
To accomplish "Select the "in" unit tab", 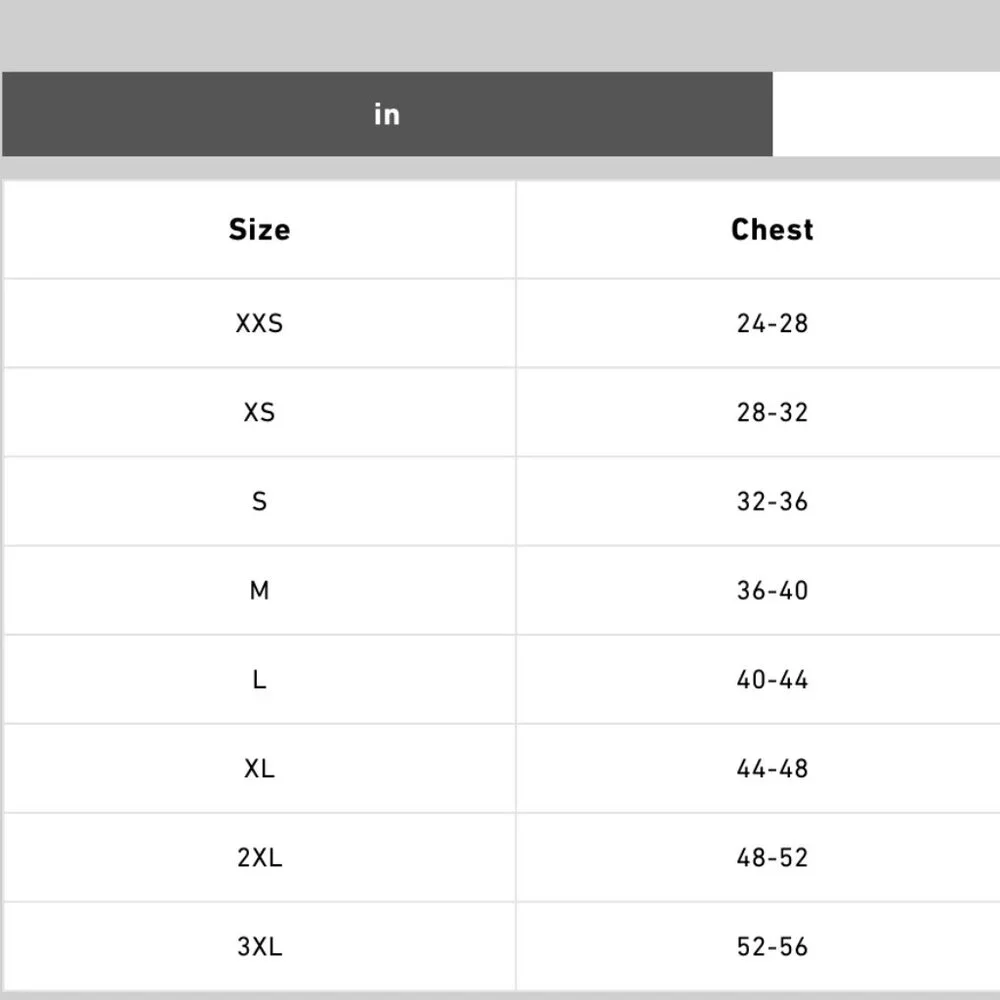I will click(387, 114).
